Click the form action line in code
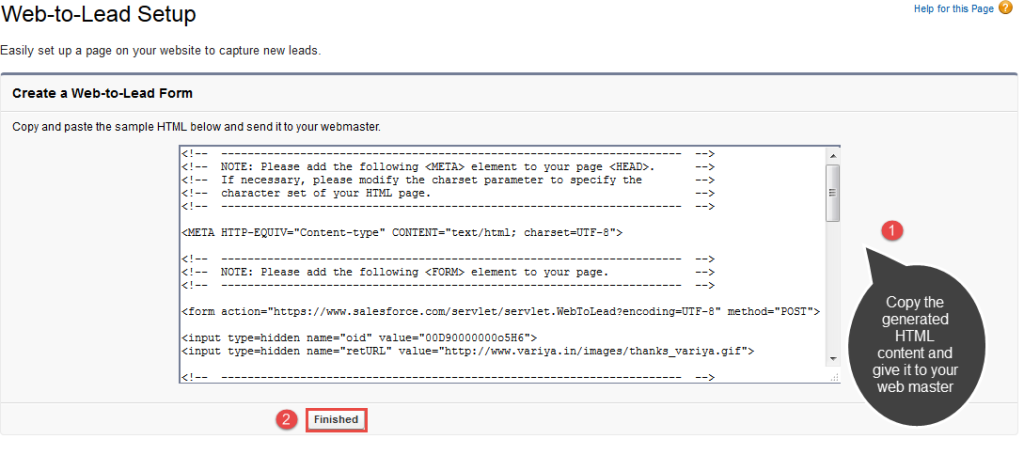This screenshot has width=1024, height=455. pyautogui.click(x=500, y=311)
